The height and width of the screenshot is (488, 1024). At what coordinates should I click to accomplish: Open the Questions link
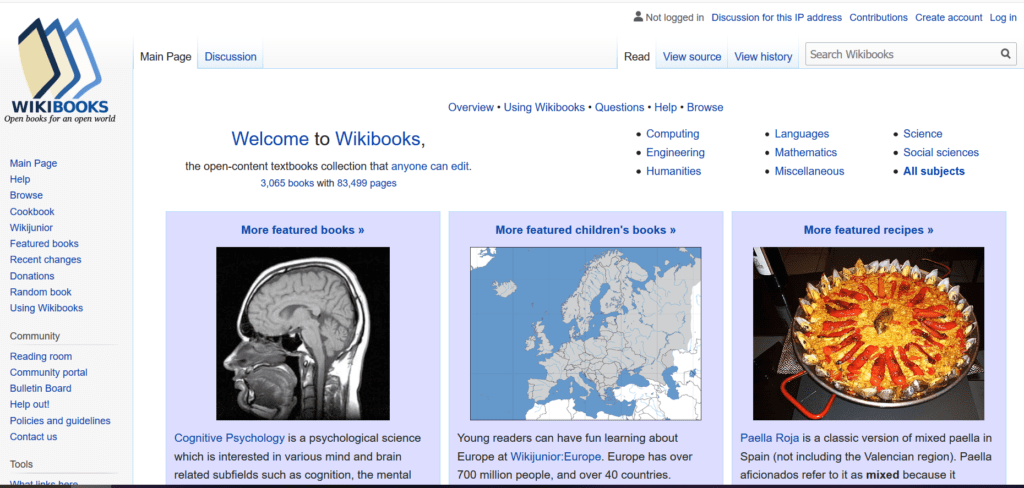coord(619,107)
